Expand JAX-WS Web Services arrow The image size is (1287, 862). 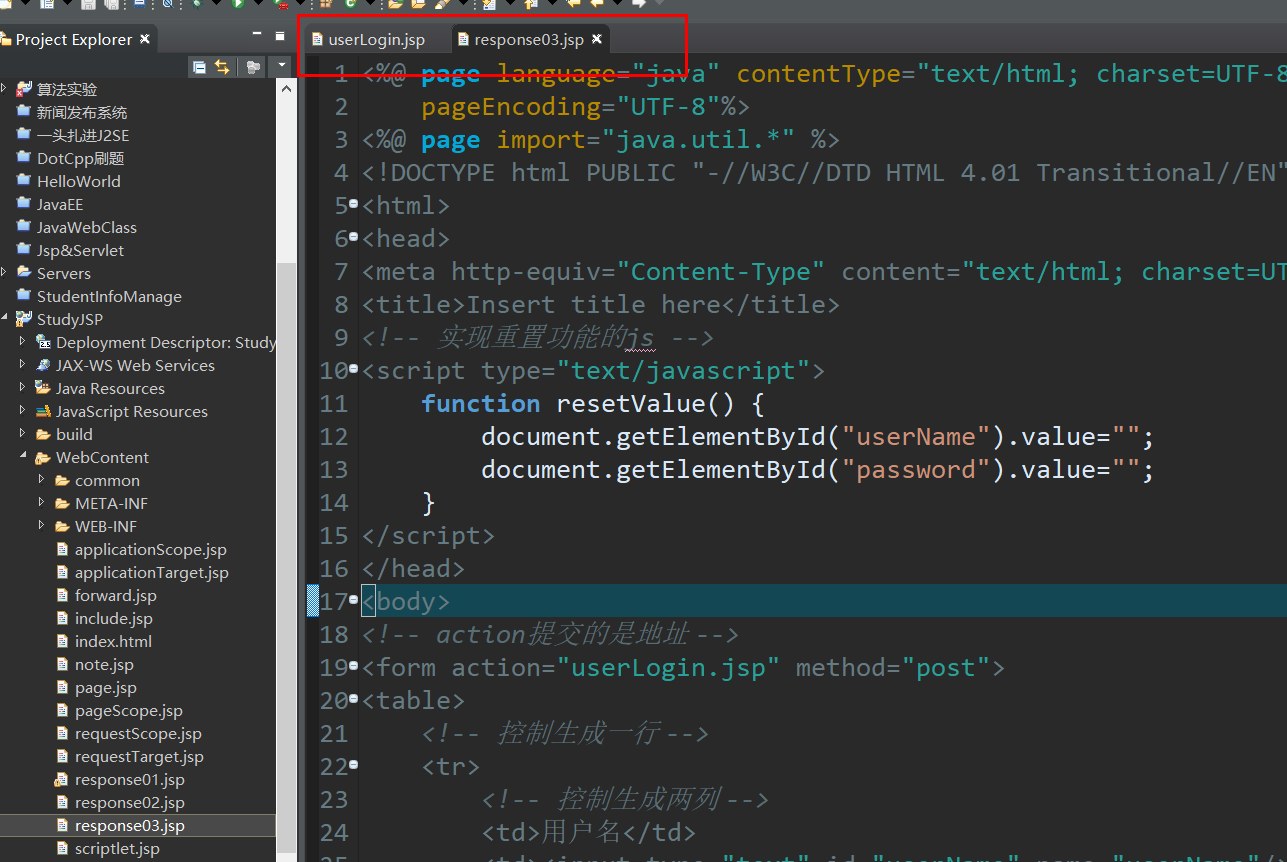(x=23, y=365)
